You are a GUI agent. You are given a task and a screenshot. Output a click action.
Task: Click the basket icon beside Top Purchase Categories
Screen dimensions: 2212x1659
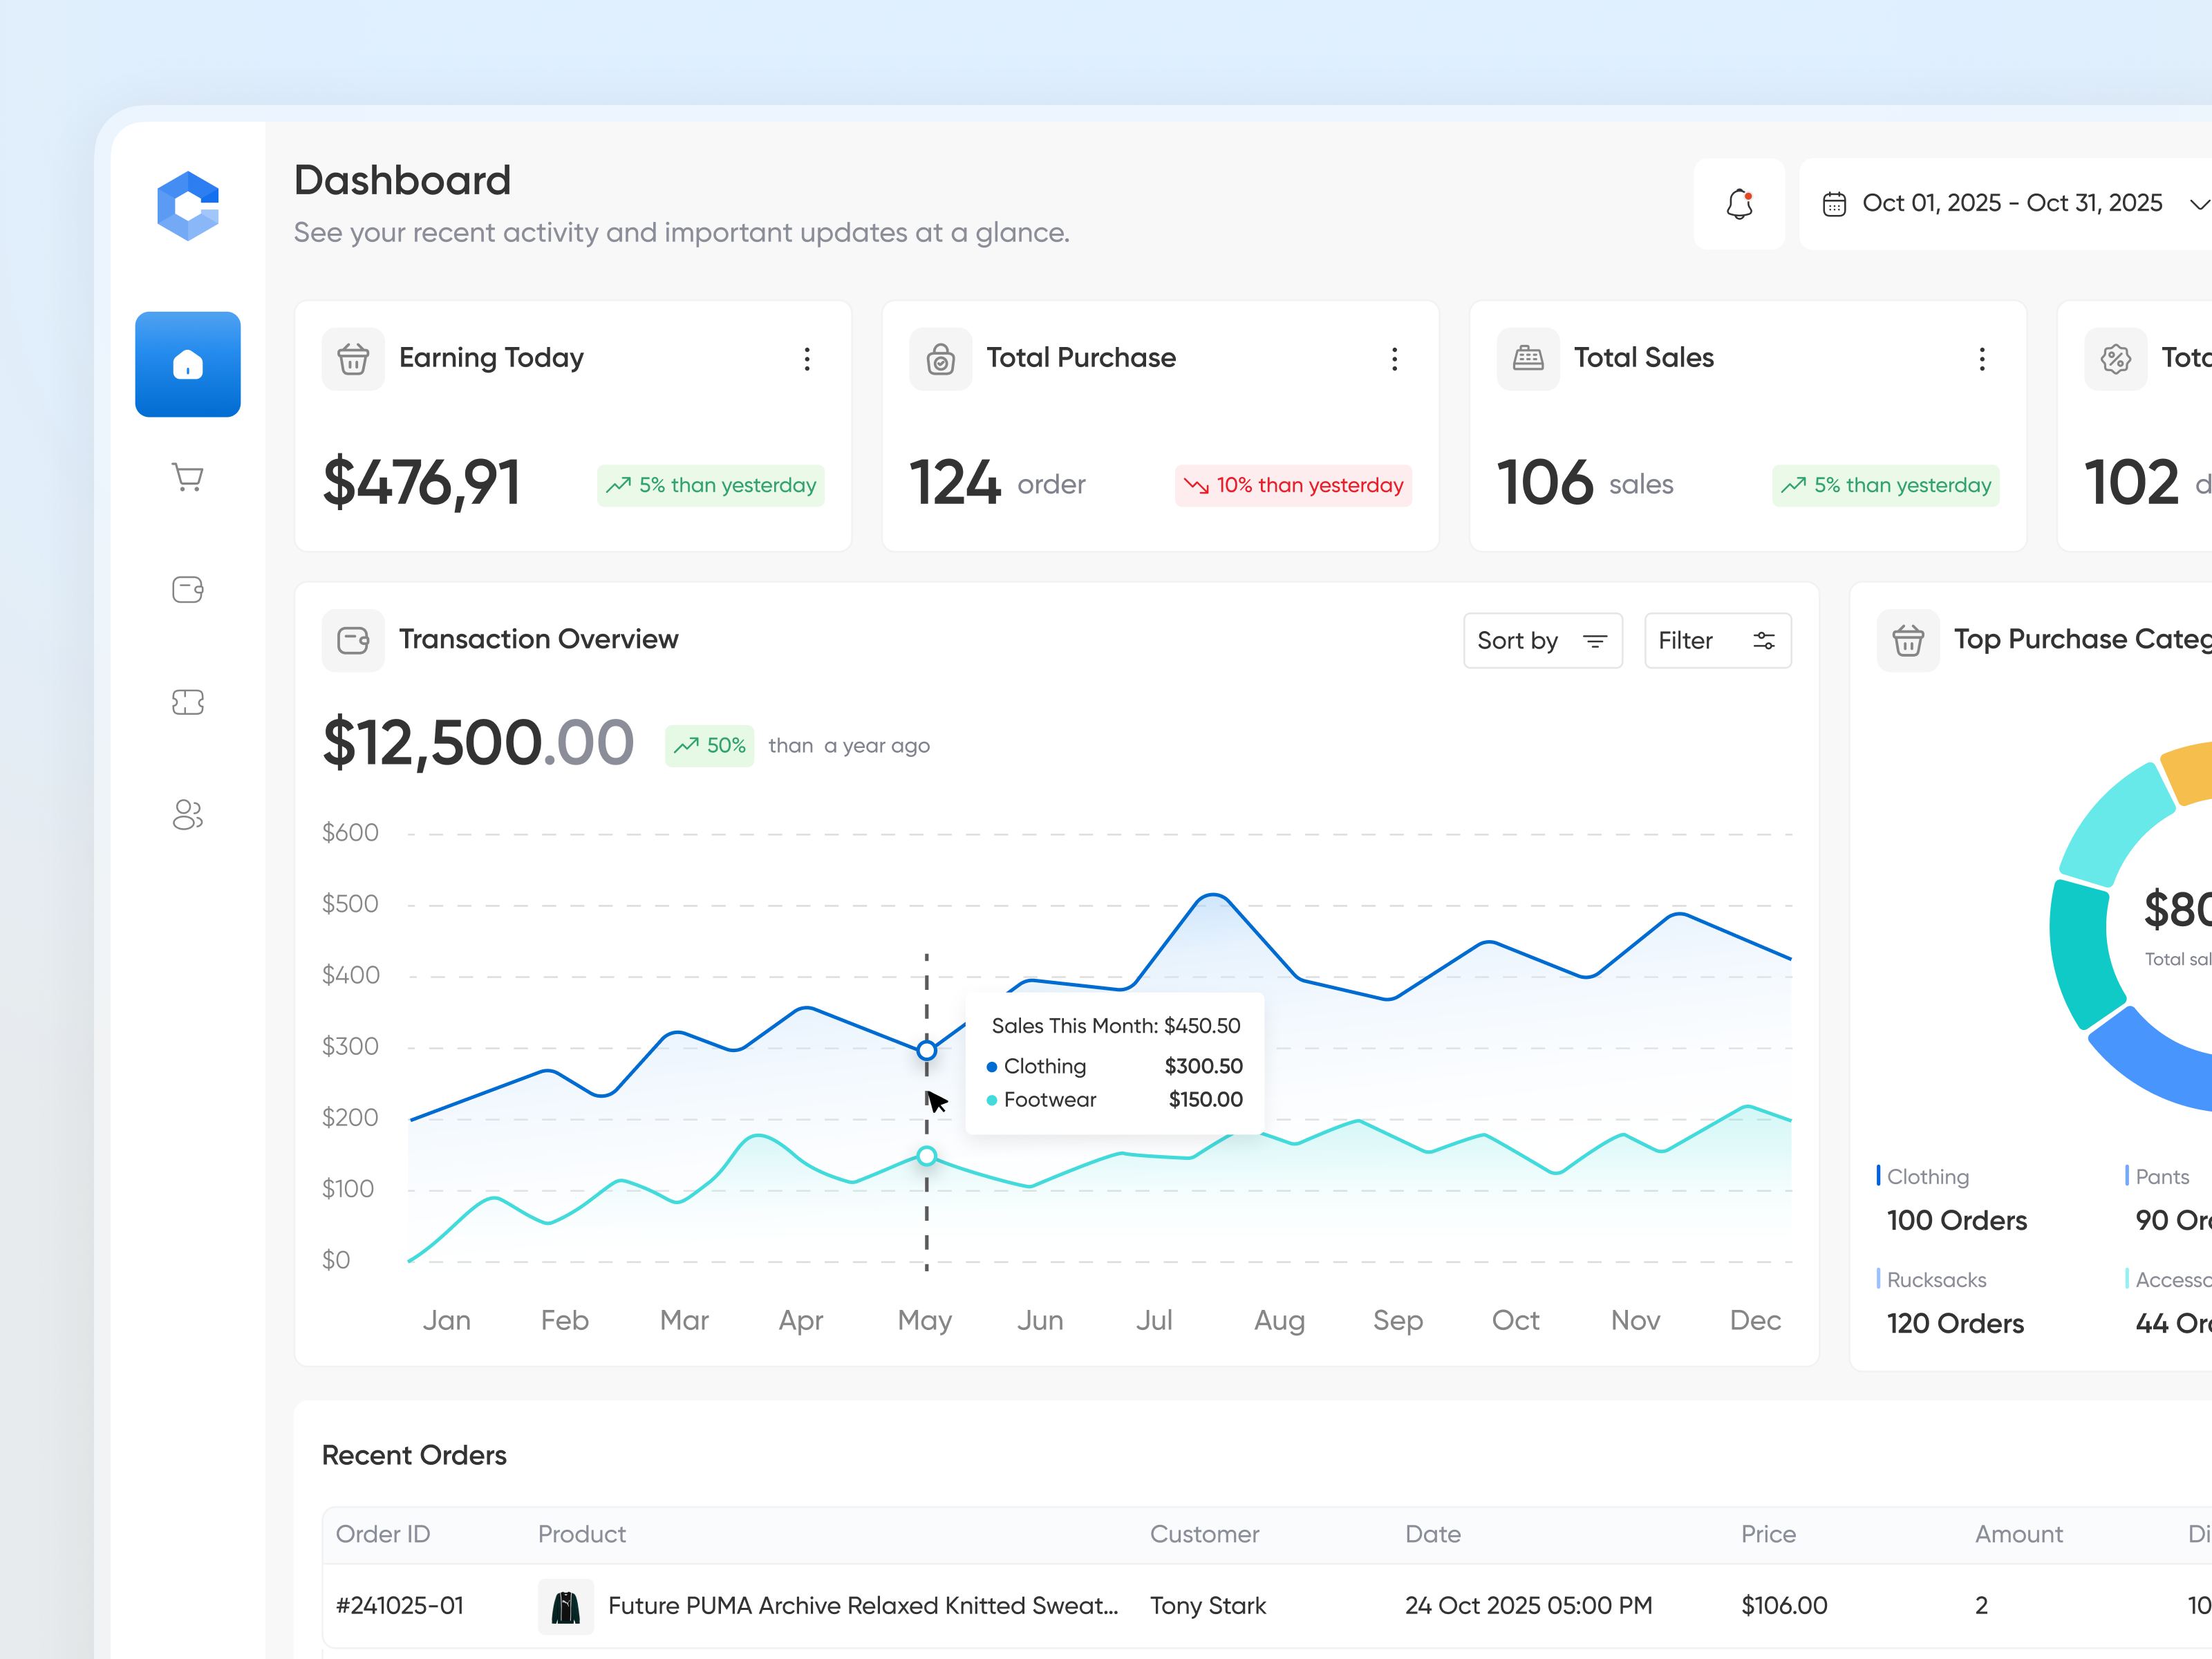[x=1907, y=640]
